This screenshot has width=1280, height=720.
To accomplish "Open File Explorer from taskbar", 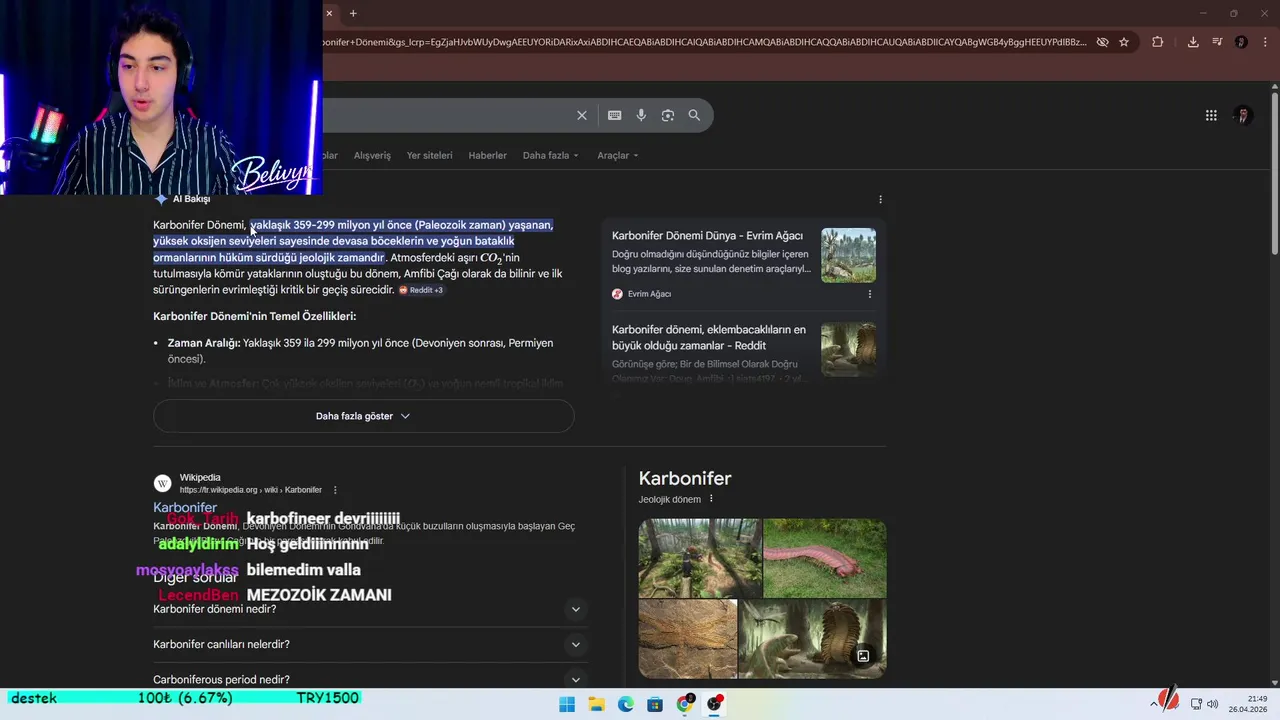I will pos(596,704).
